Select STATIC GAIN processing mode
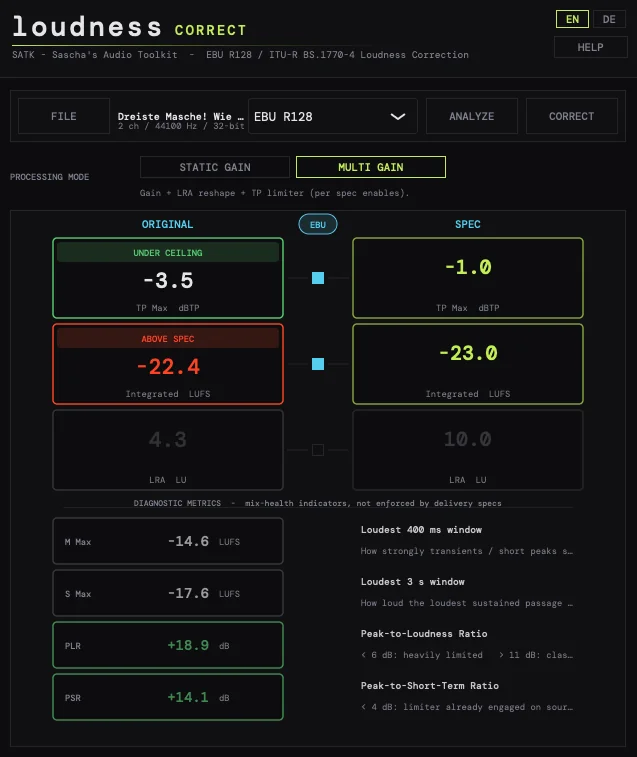The image size is (637, 757). click(215, 167)
